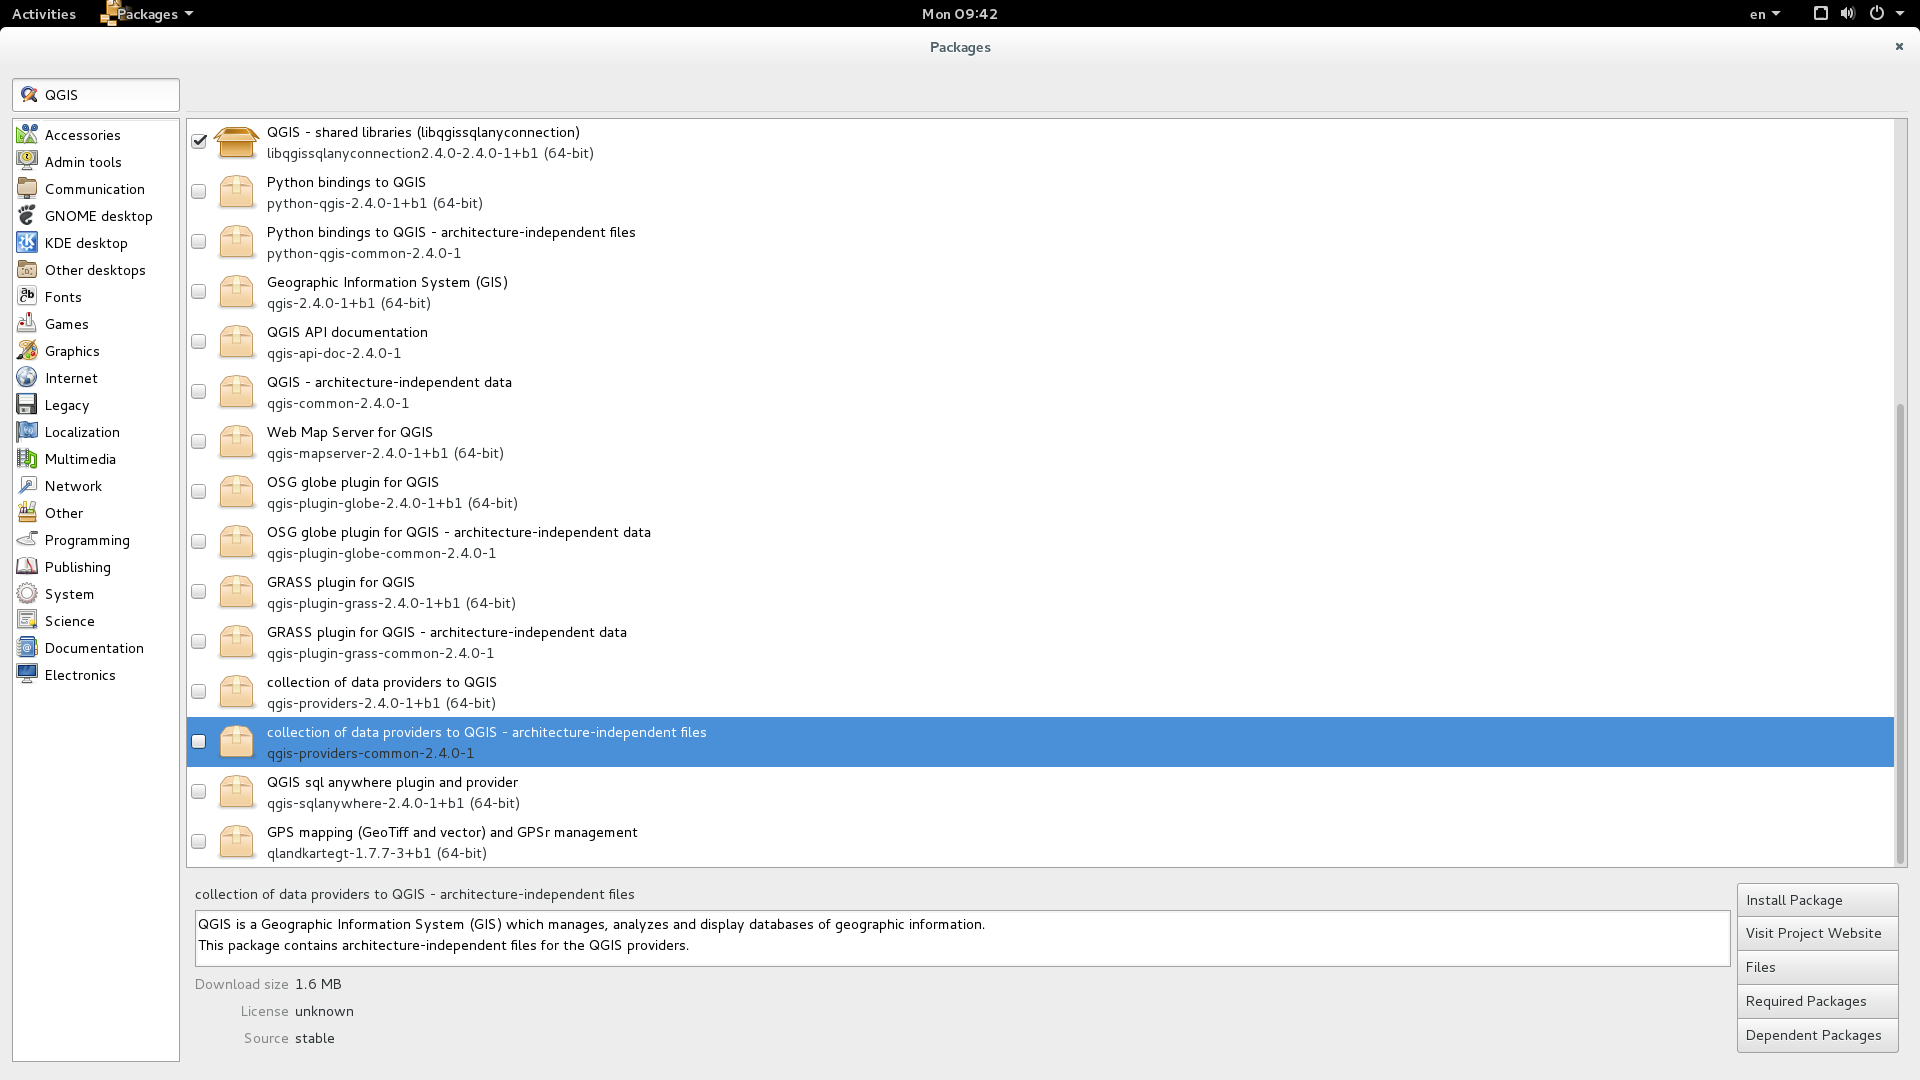Click the KDE desktop icon

pos(27,242)
